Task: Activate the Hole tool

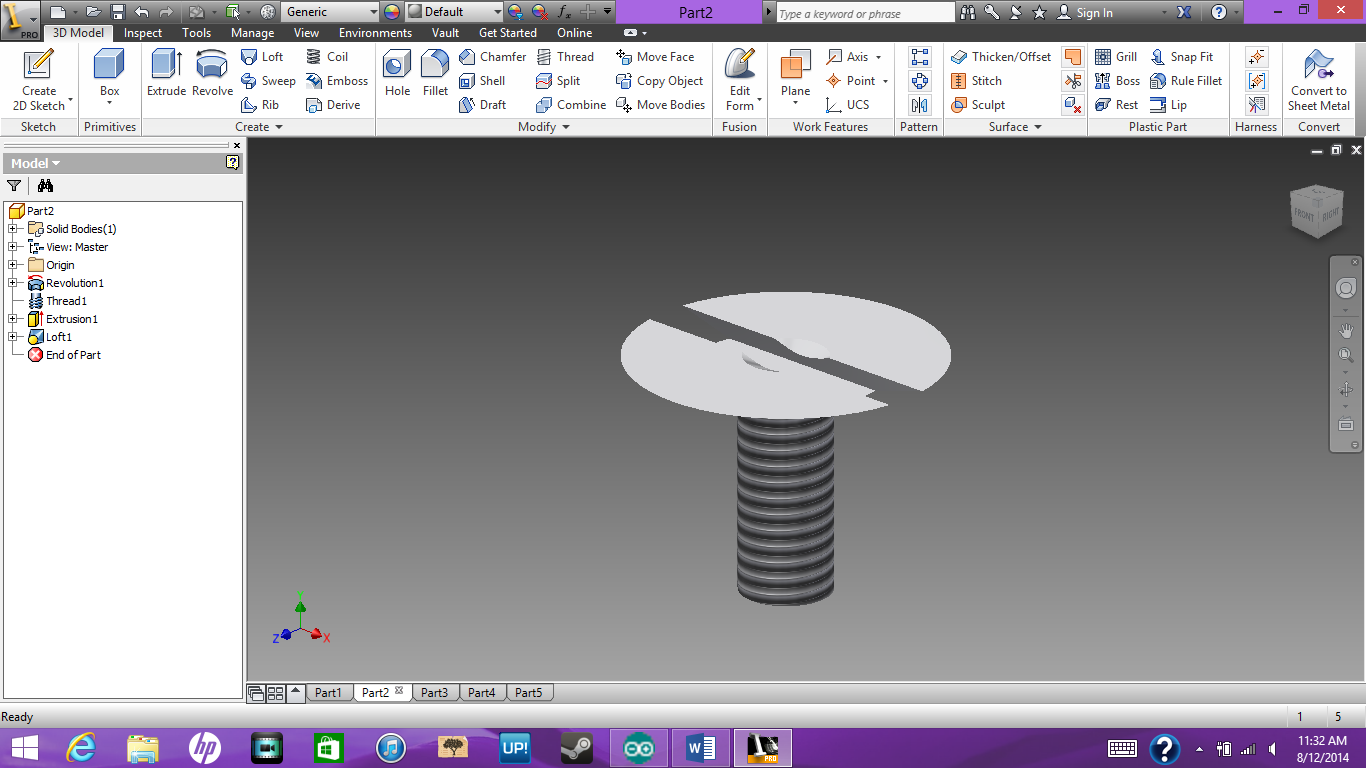Action: click(397, 73)
